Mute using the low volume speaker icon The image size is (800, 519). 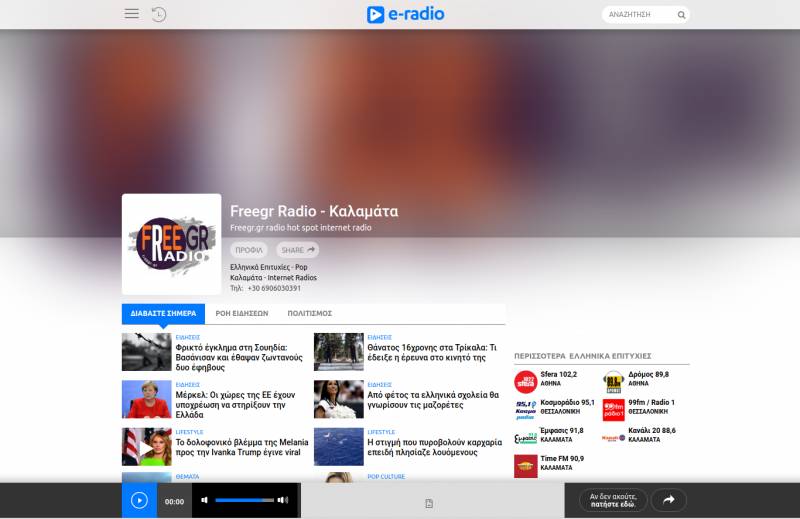point(204,500)
